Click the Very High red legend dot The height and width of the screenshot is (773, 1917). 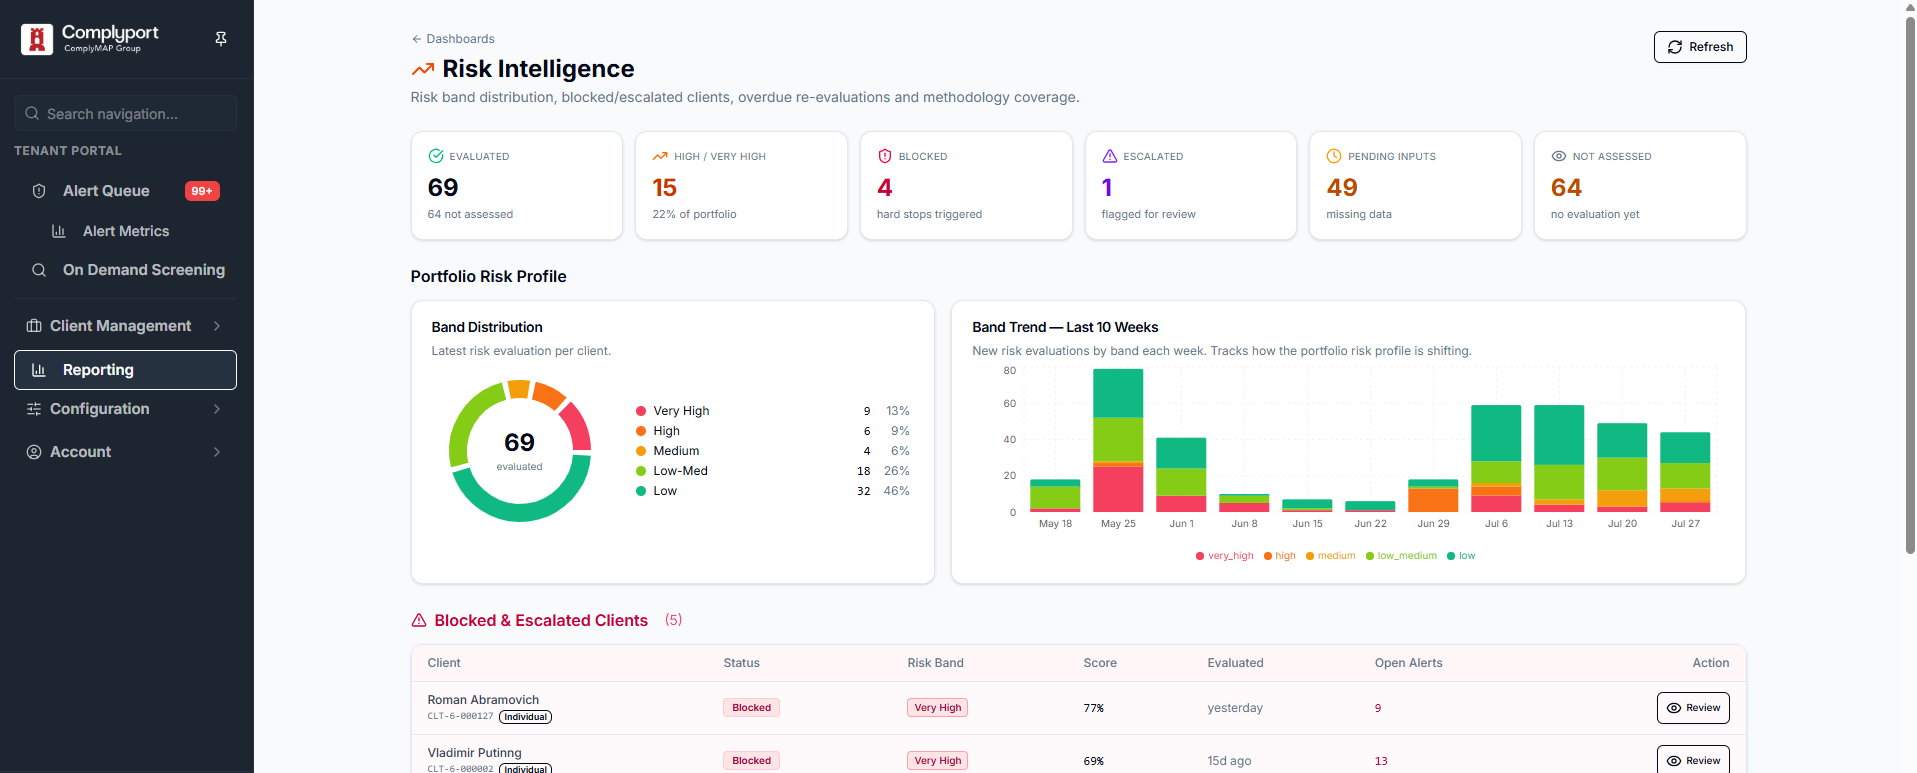(641, 411)
